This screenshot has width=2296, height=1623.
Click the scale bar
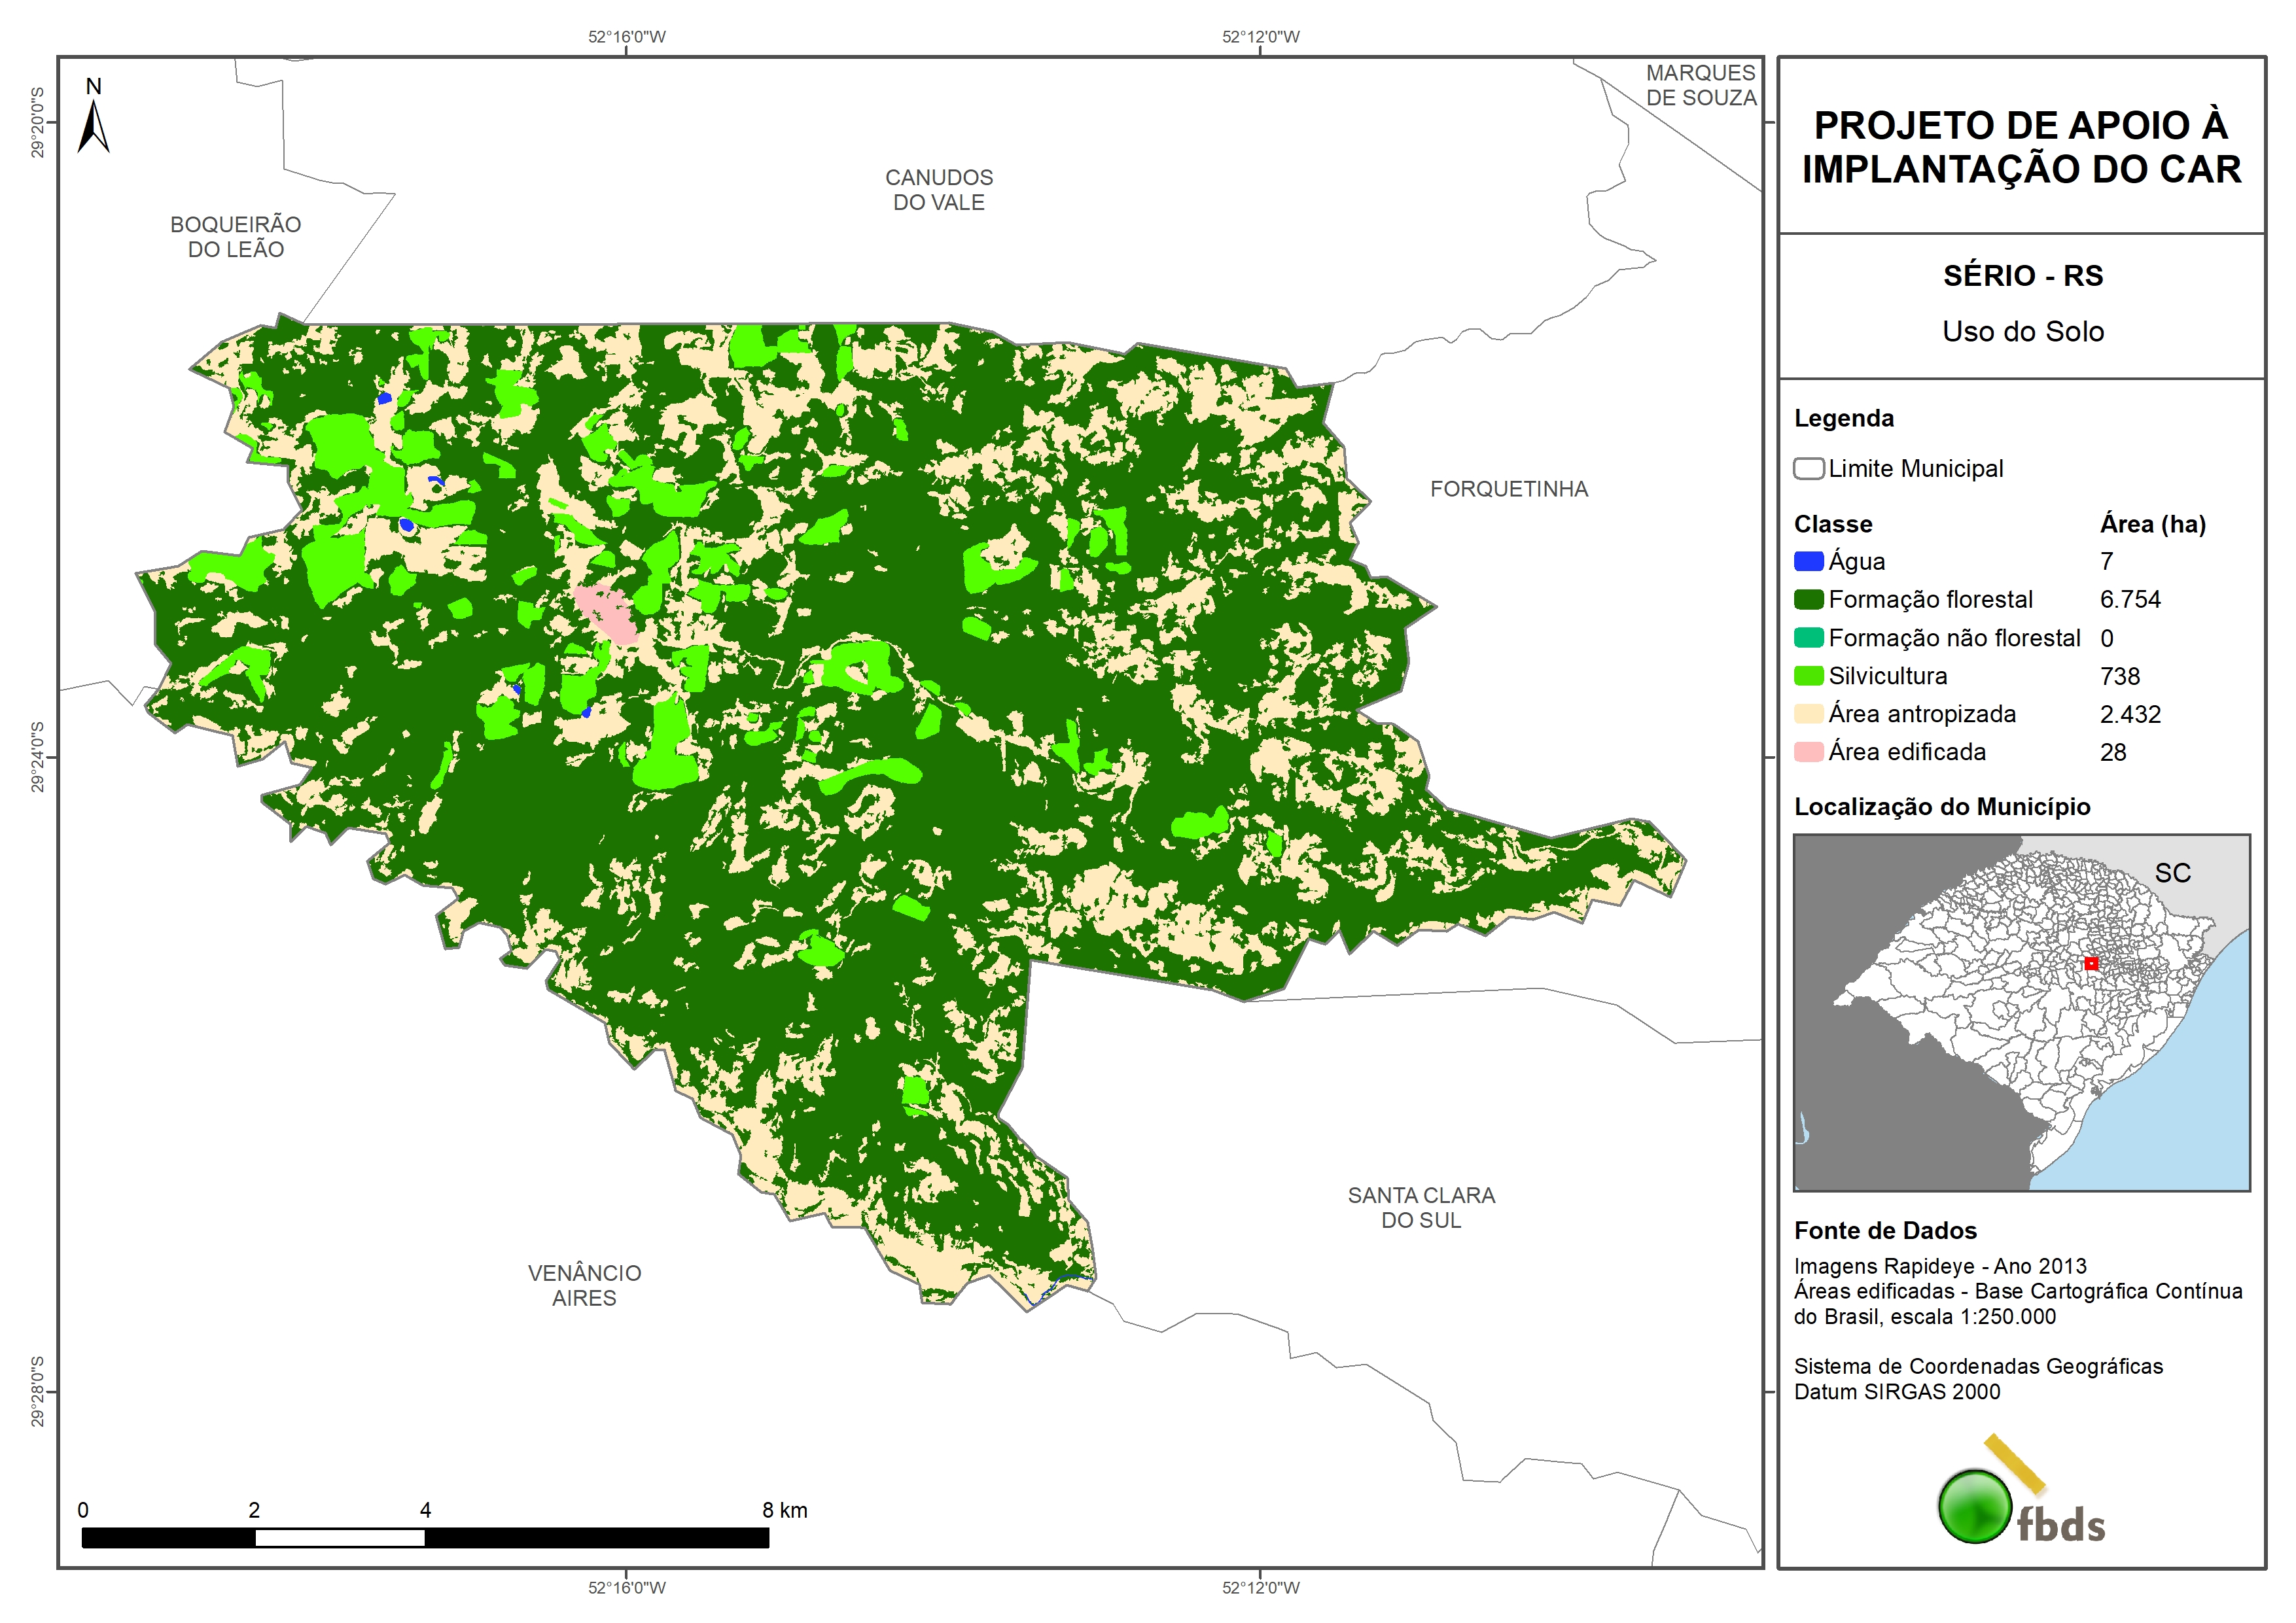(425, 1537)
